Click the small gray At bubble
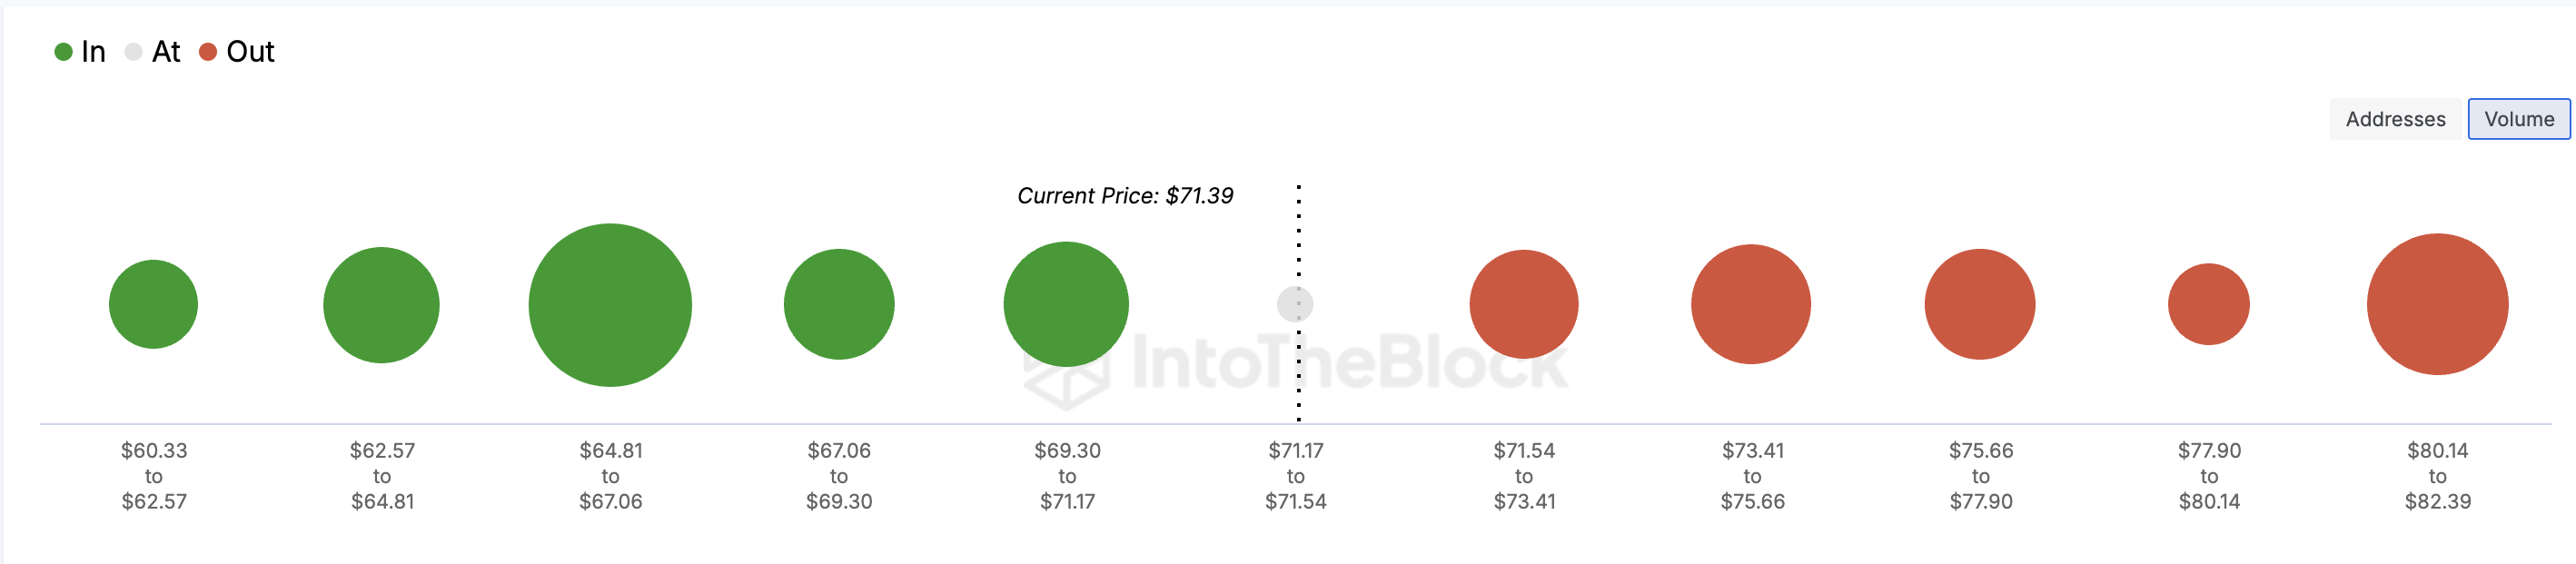Screen dimensions: 2576x564 pyautogui.click(x=1295, y=304)
